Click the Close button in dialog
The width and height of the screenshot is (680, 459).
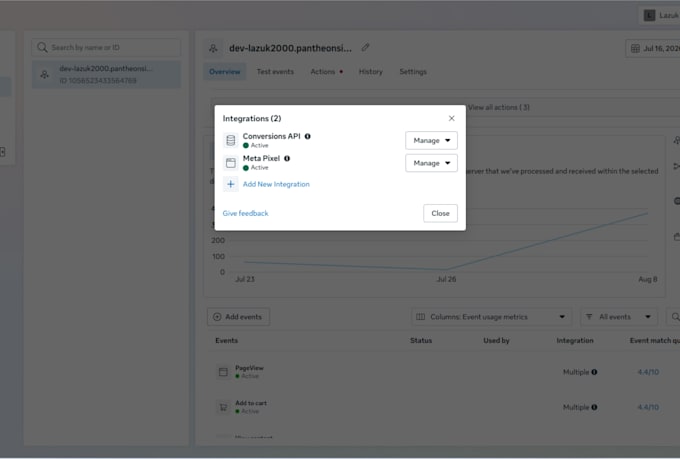click(x=440, y=213)
